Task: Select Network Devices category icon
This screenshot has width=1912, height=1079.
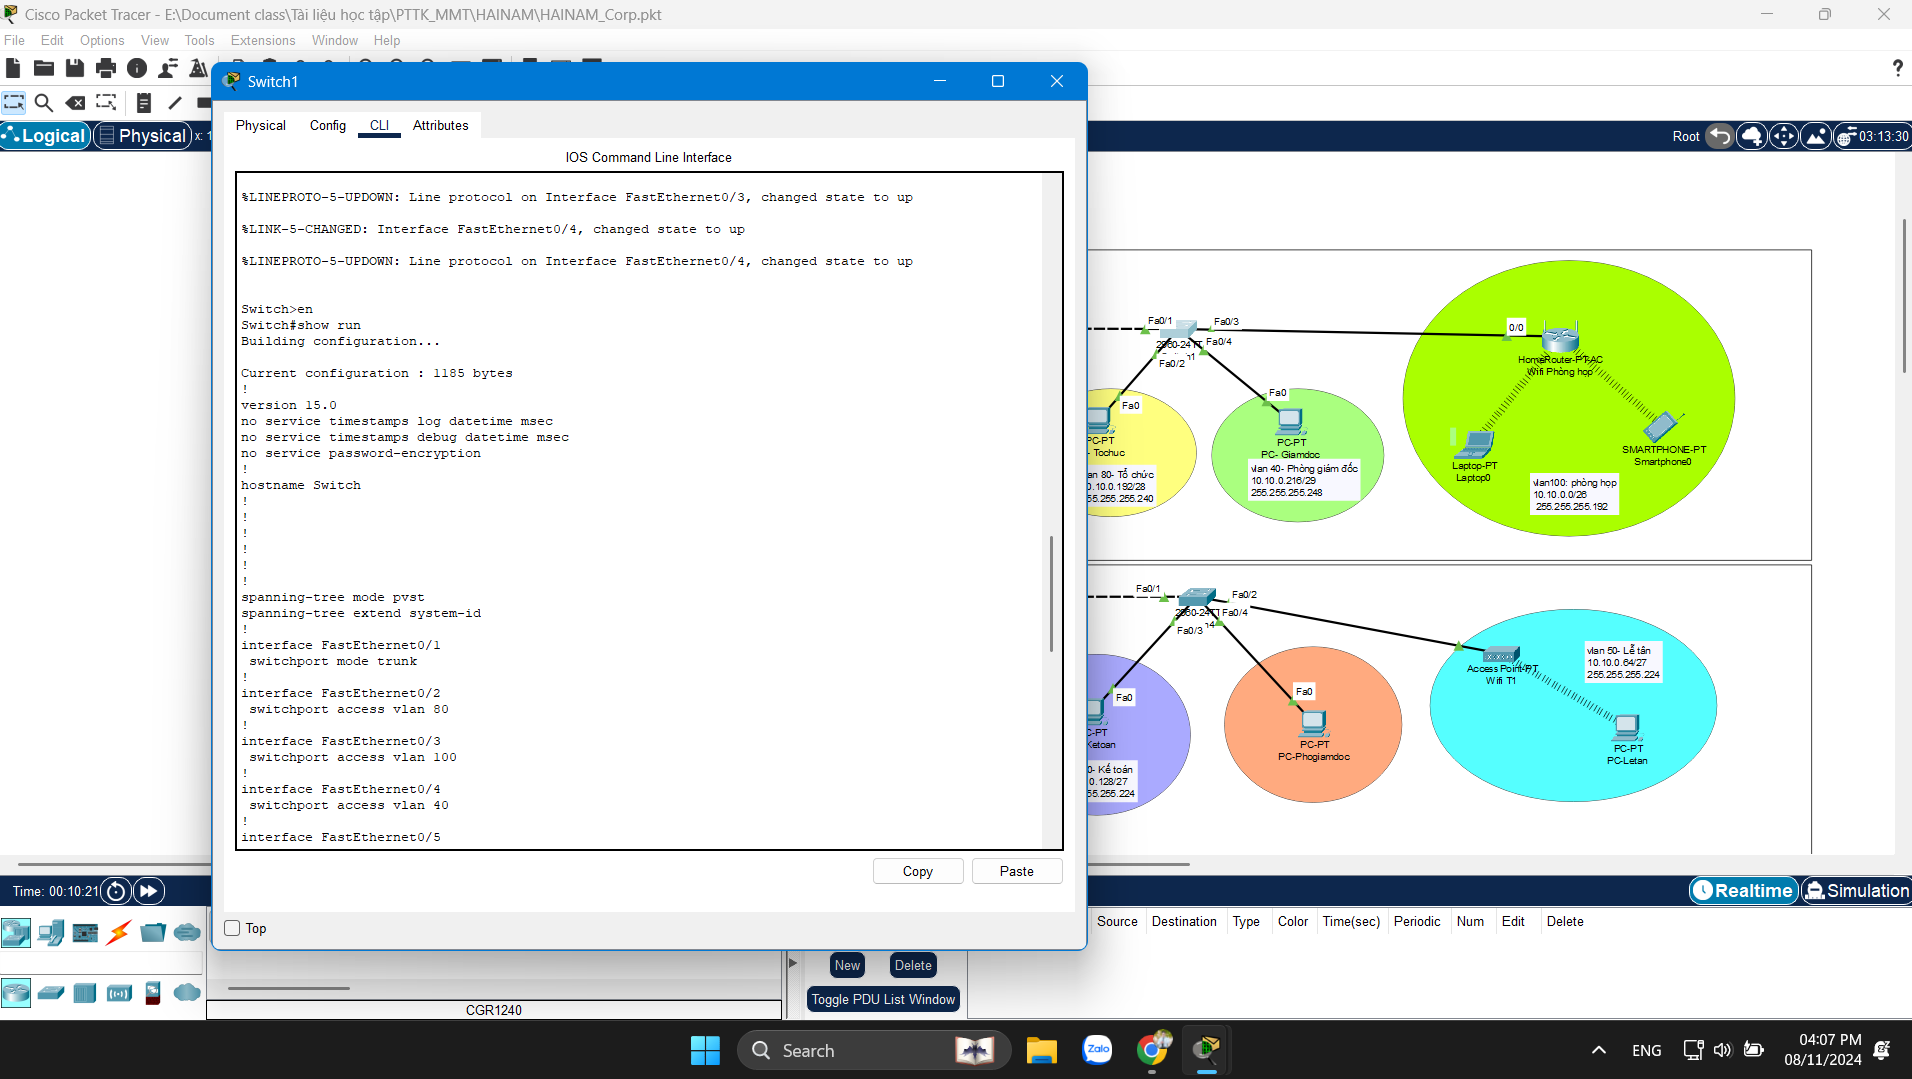Action: 16,933
